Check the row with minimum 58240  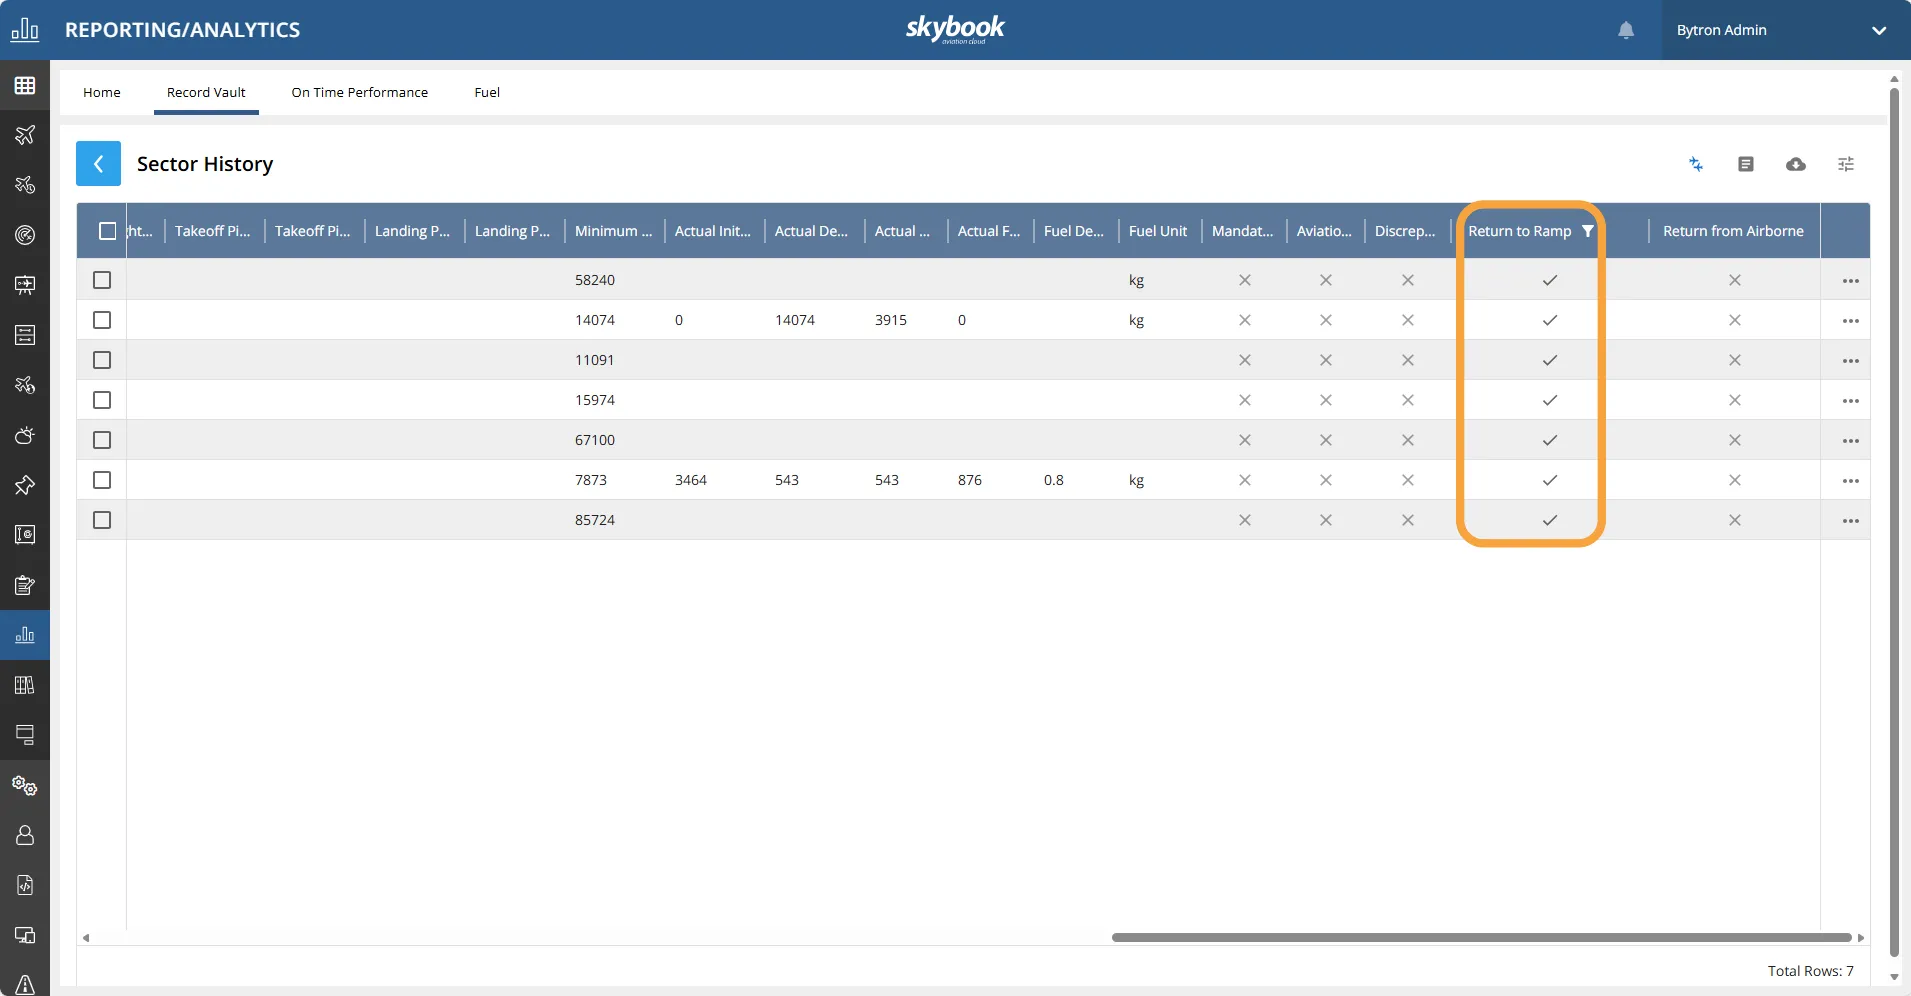click(102, 280)
